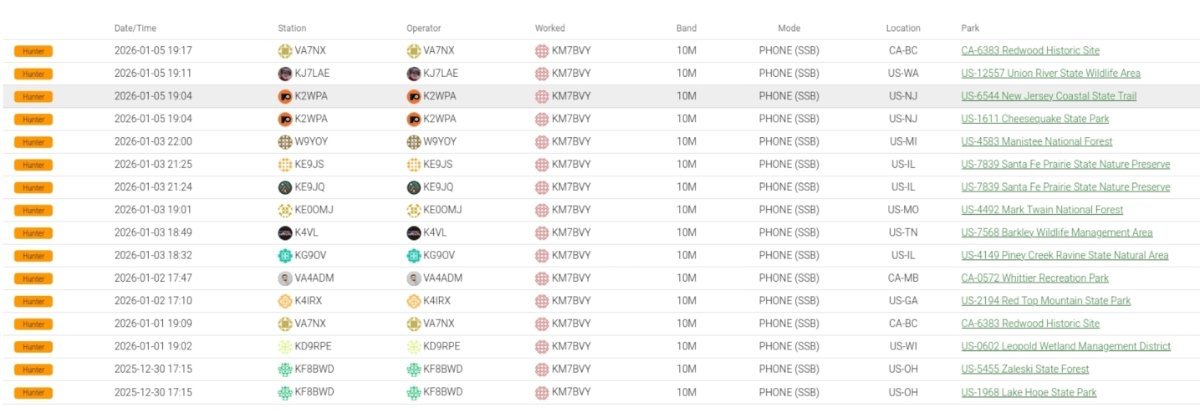1200x418 pixels.
Task: Click W9YOY operator avatar icon
Action: pyautogui.click(x=414, y=142)
